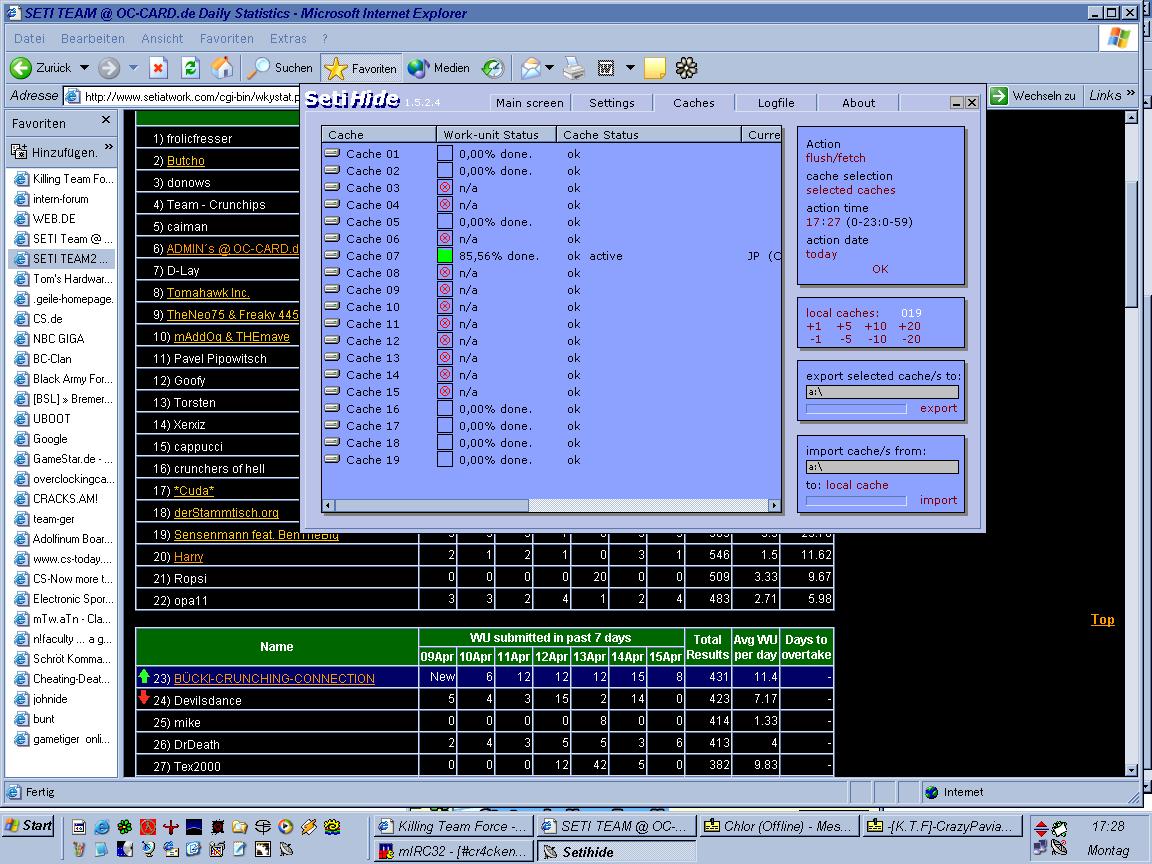This screenshot has width=1152, height=864.
Task: Click OK in the Action panel
Action: point(880,269)
